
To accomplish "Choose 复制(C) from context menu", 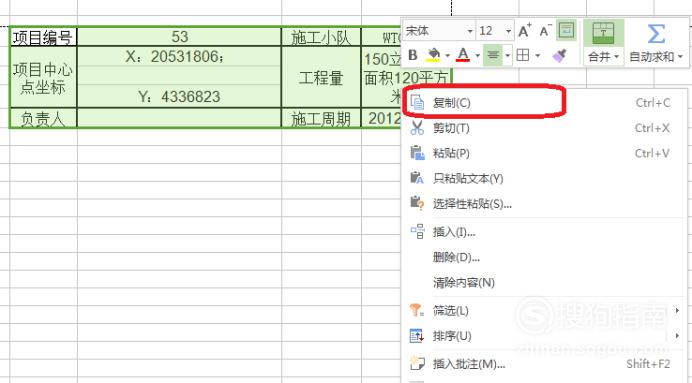I will click(544, 102).
